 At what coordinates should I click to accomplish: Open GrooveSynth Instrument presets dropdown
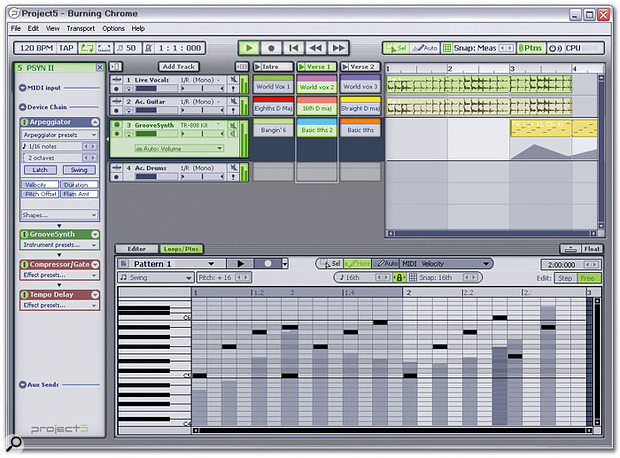pos(59,245)
